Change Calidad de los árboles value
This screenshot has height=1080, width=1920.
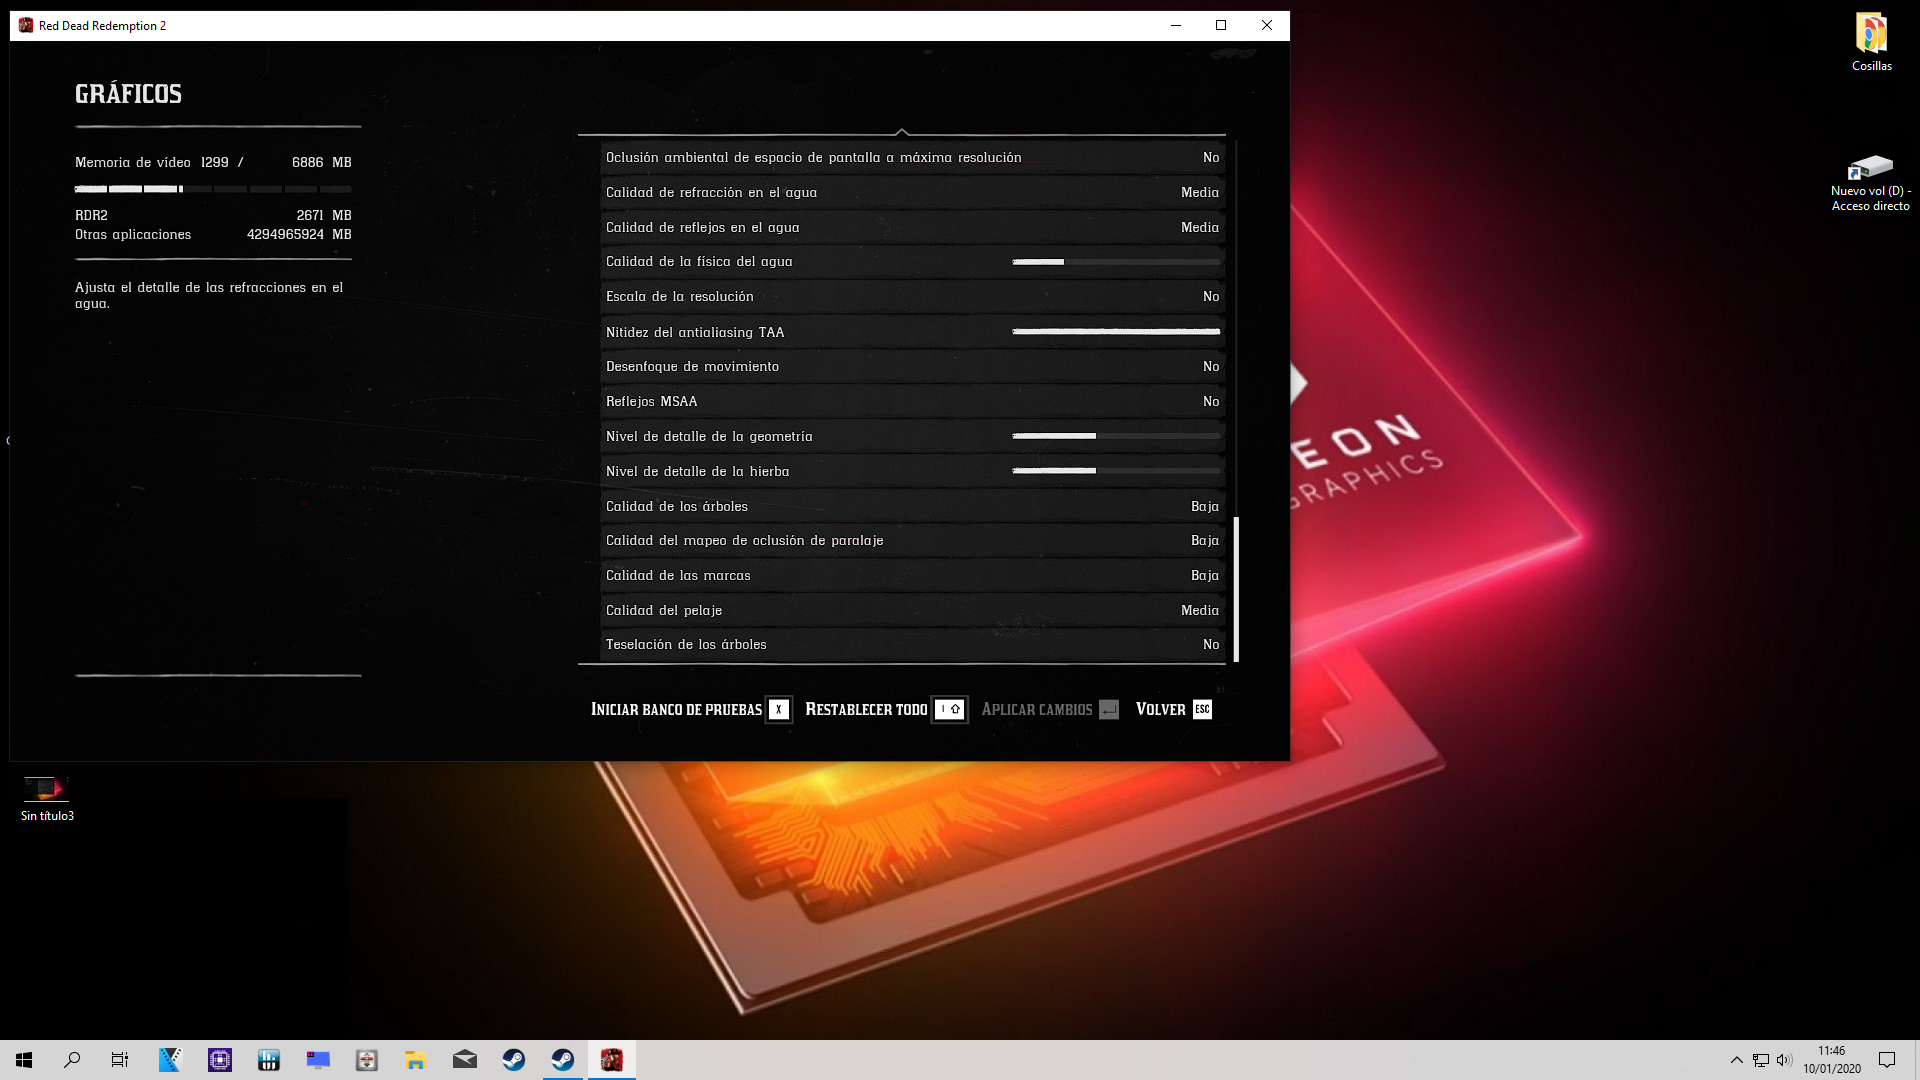pos(1204,507)
